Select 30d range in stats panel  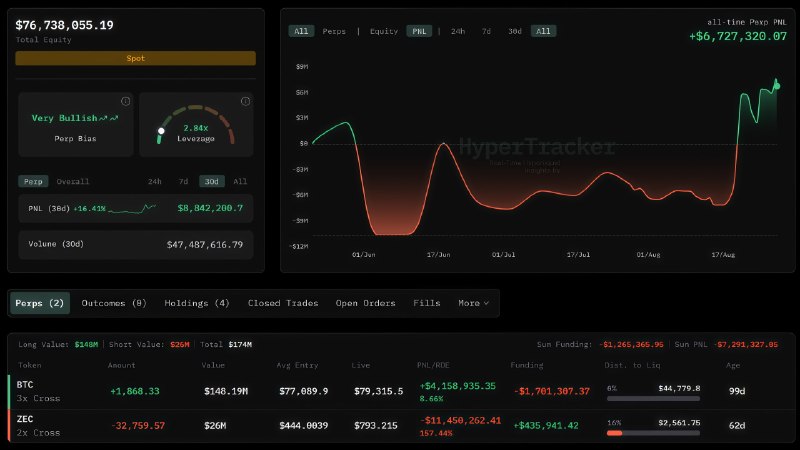[211, 181]
